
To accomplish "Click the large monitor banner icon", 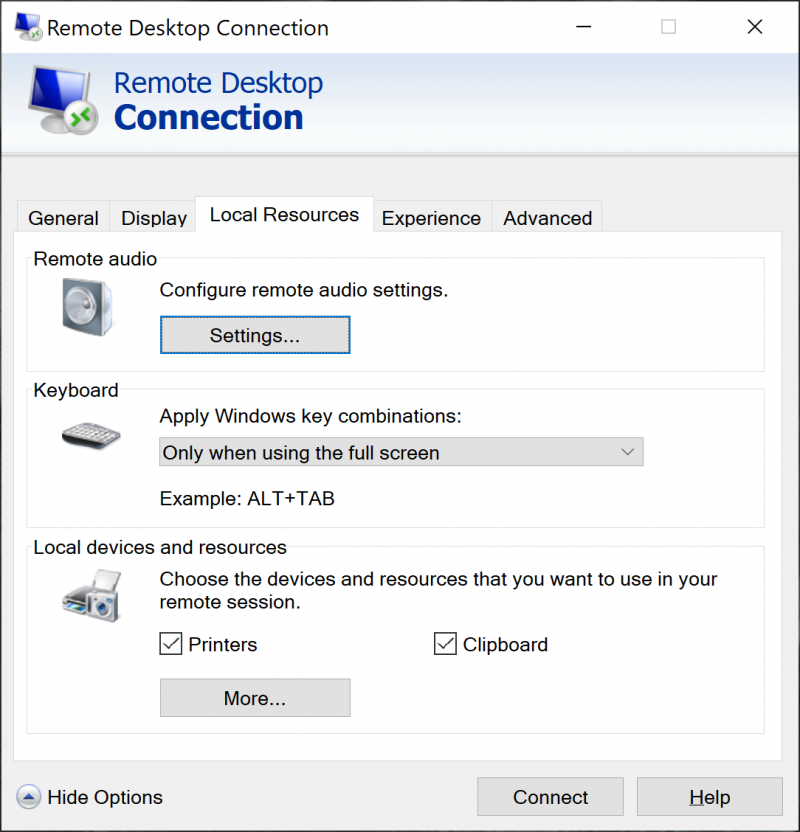I will coord(63,100).
